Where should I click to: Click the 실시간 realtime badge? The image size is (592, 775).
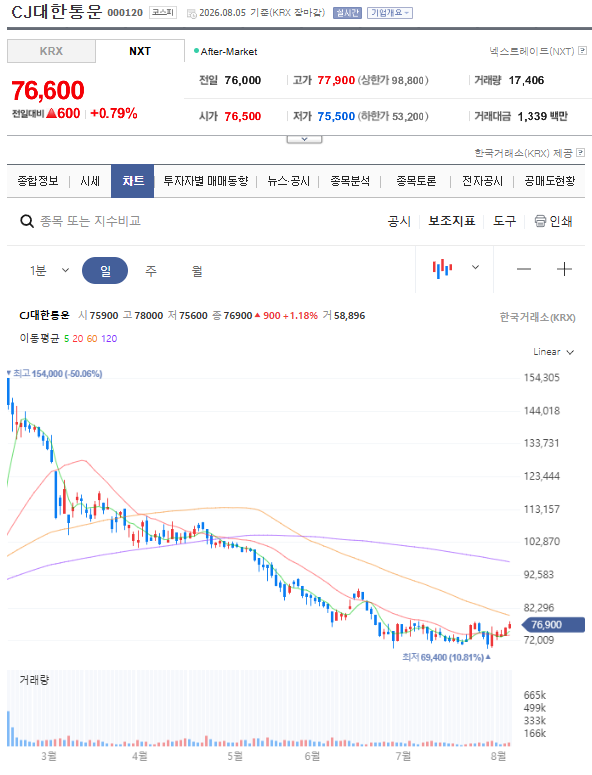click(x=347, y=13)
